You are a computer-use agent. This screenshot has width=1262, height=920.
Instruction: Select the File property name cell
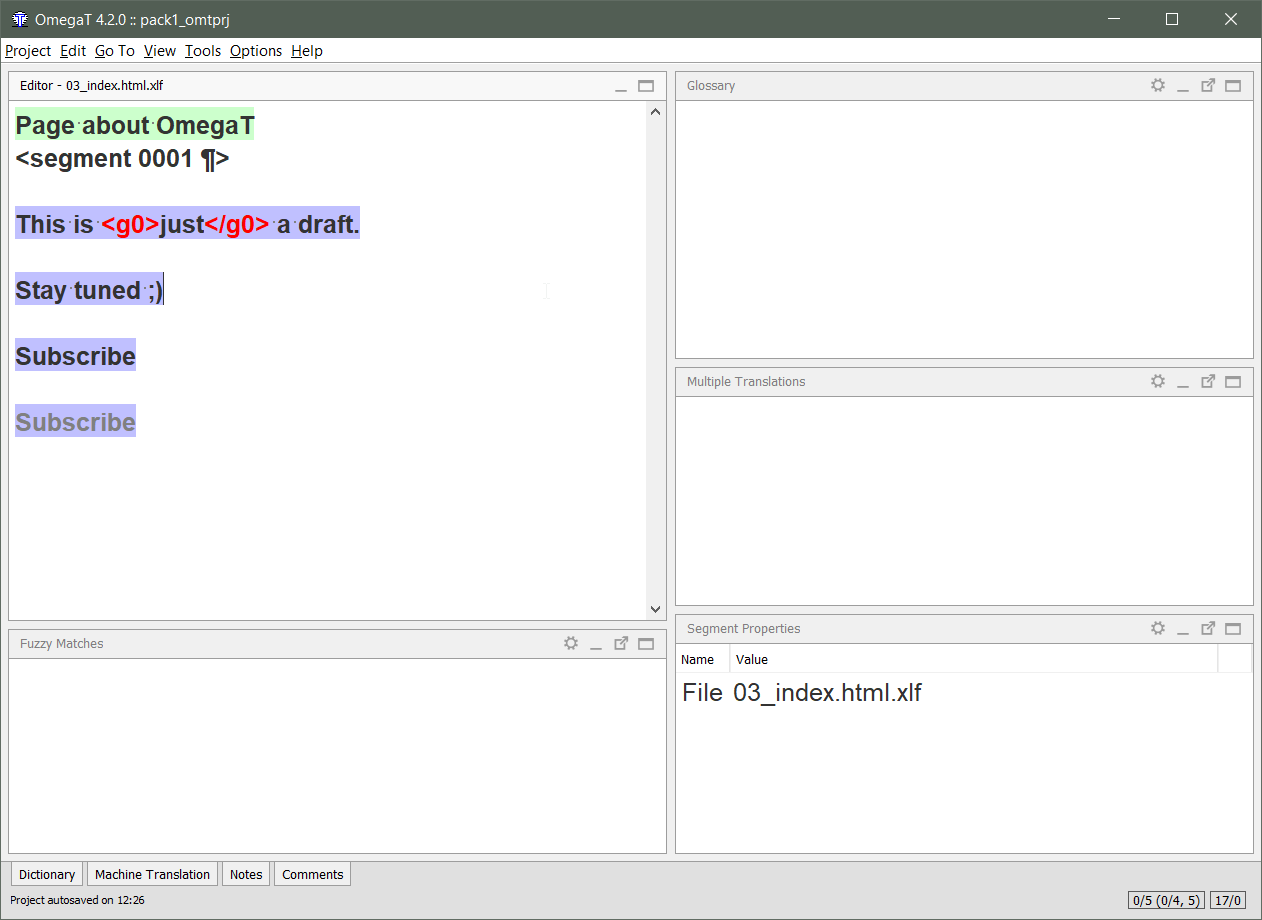click(702, 692)
